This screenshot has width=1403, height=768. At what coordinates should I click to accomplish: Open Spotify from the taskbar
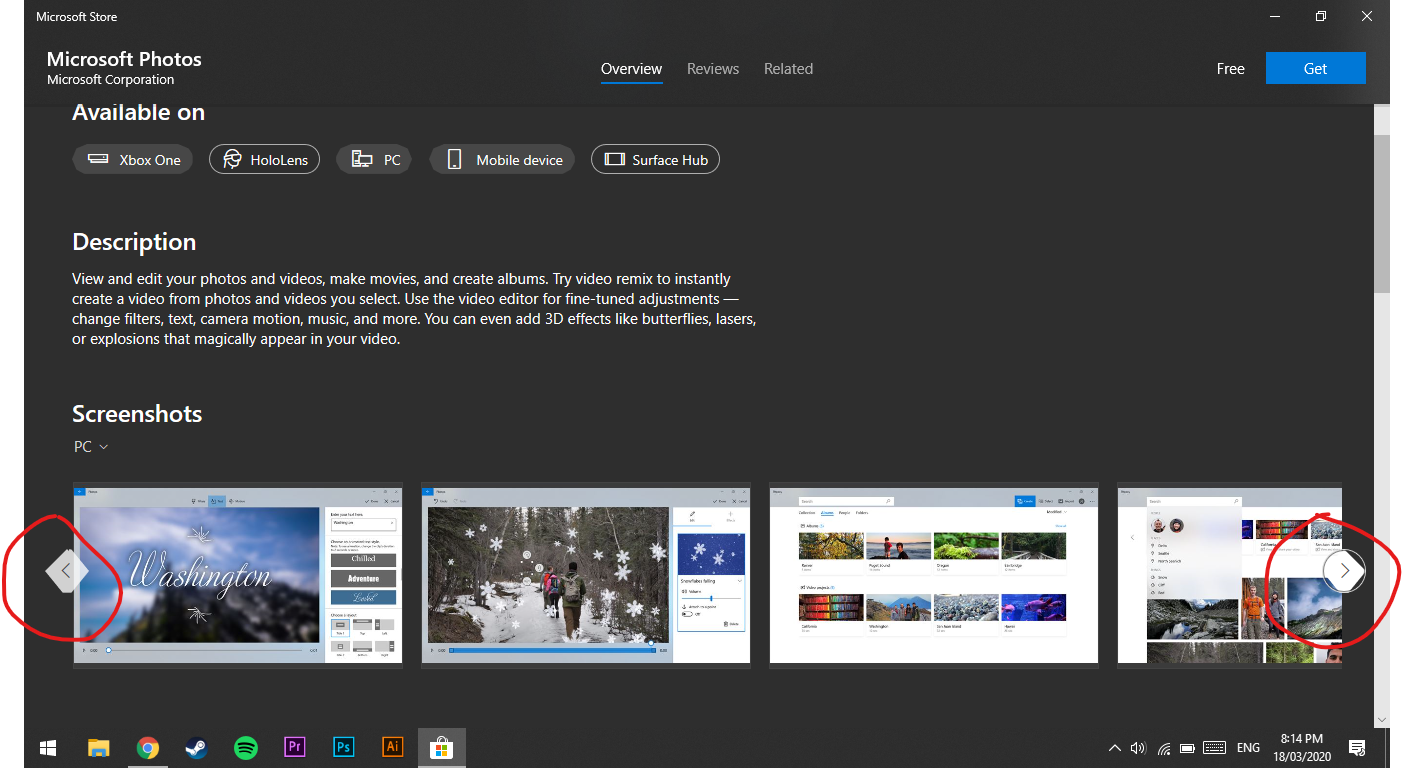tap(245, 747)
